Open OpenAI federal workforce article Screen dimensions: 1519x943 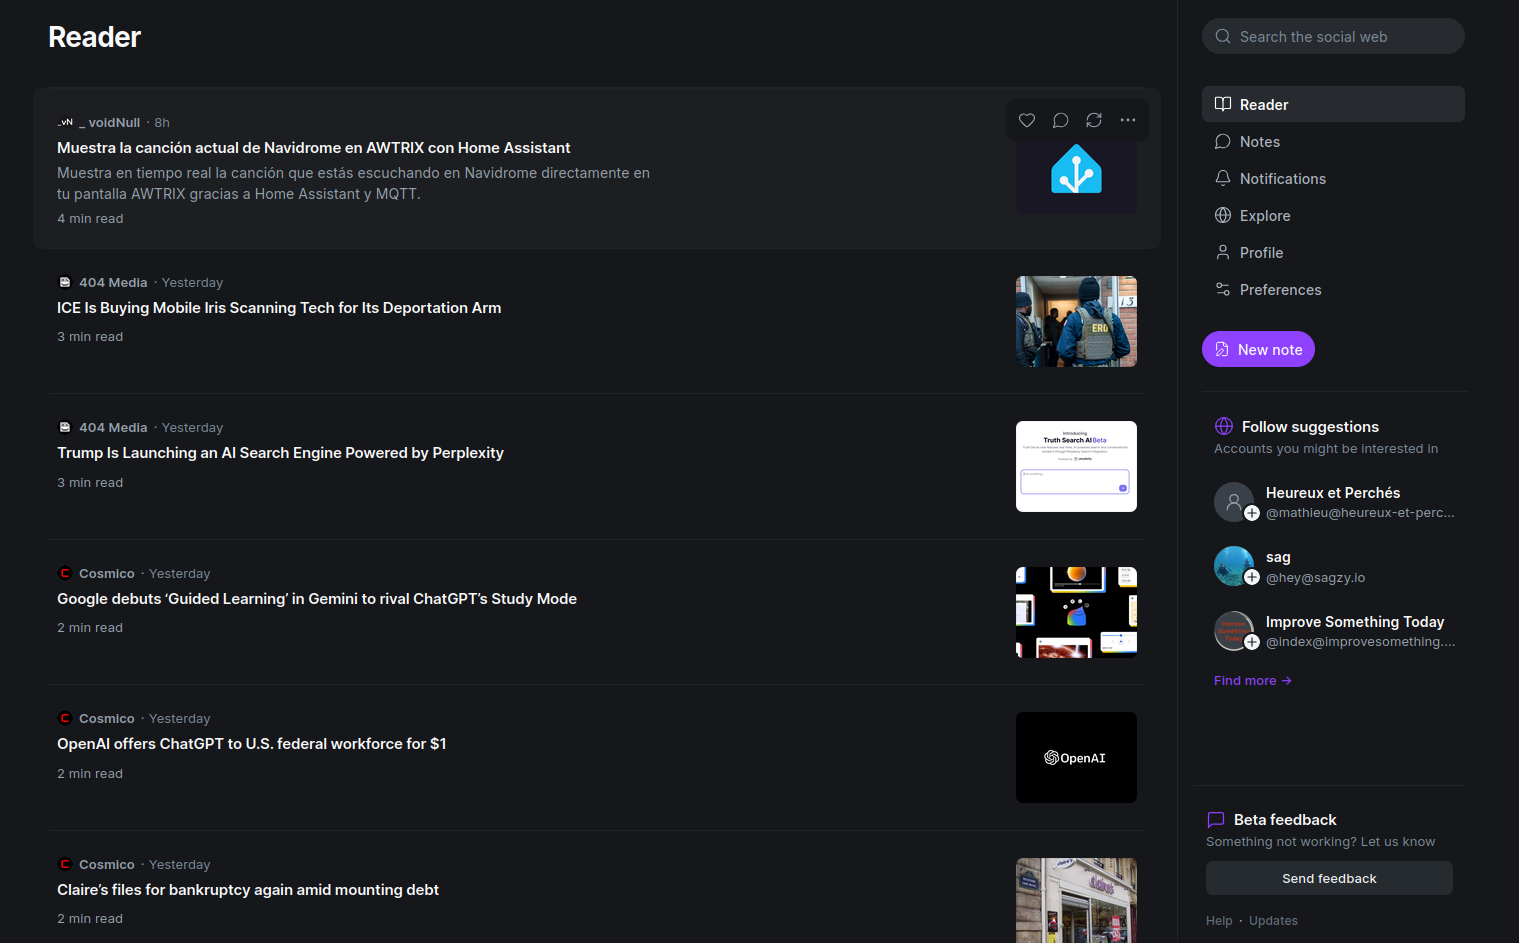click(251, 743)
